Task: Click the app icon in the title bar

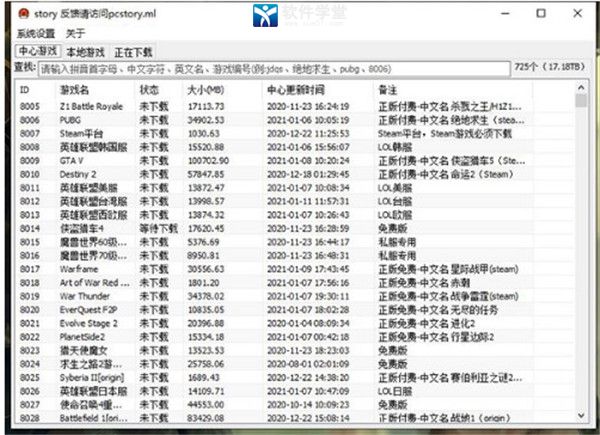Action: pyautogui.click(x=24, y=14)
